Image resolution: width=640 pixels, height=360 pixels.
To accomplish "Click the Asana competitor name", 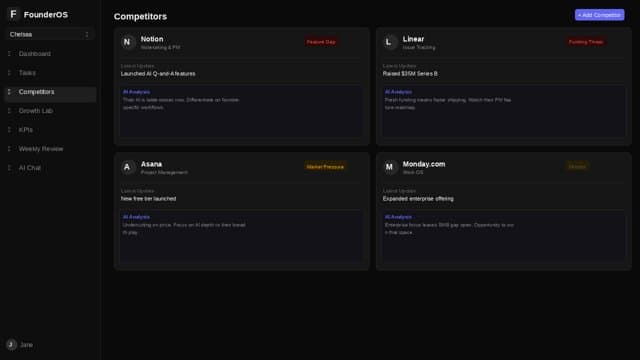I will click(x=151, y=164).
